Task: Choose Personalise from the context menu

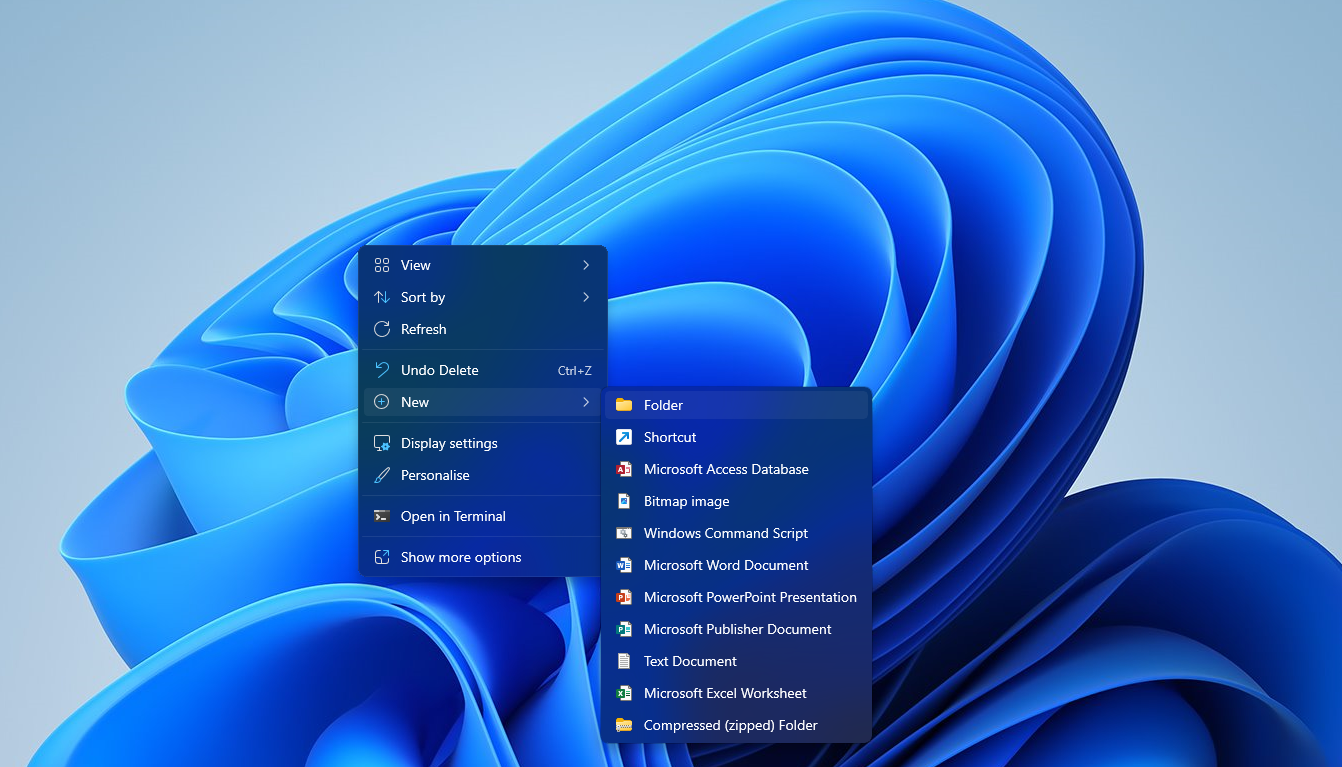Action: [483, 475]
